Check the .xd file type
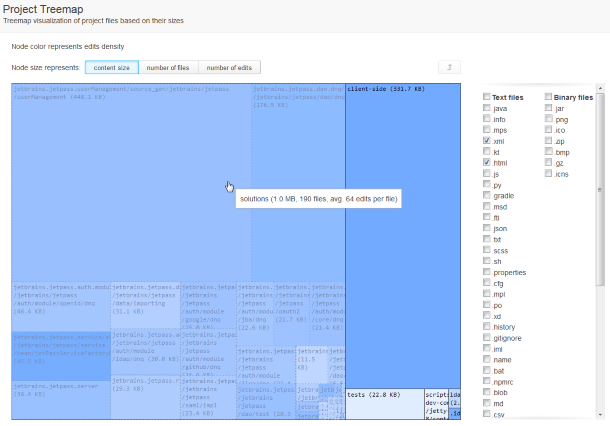Image resolution: width=610 pixels, height=426 pixels. (487, 315)
